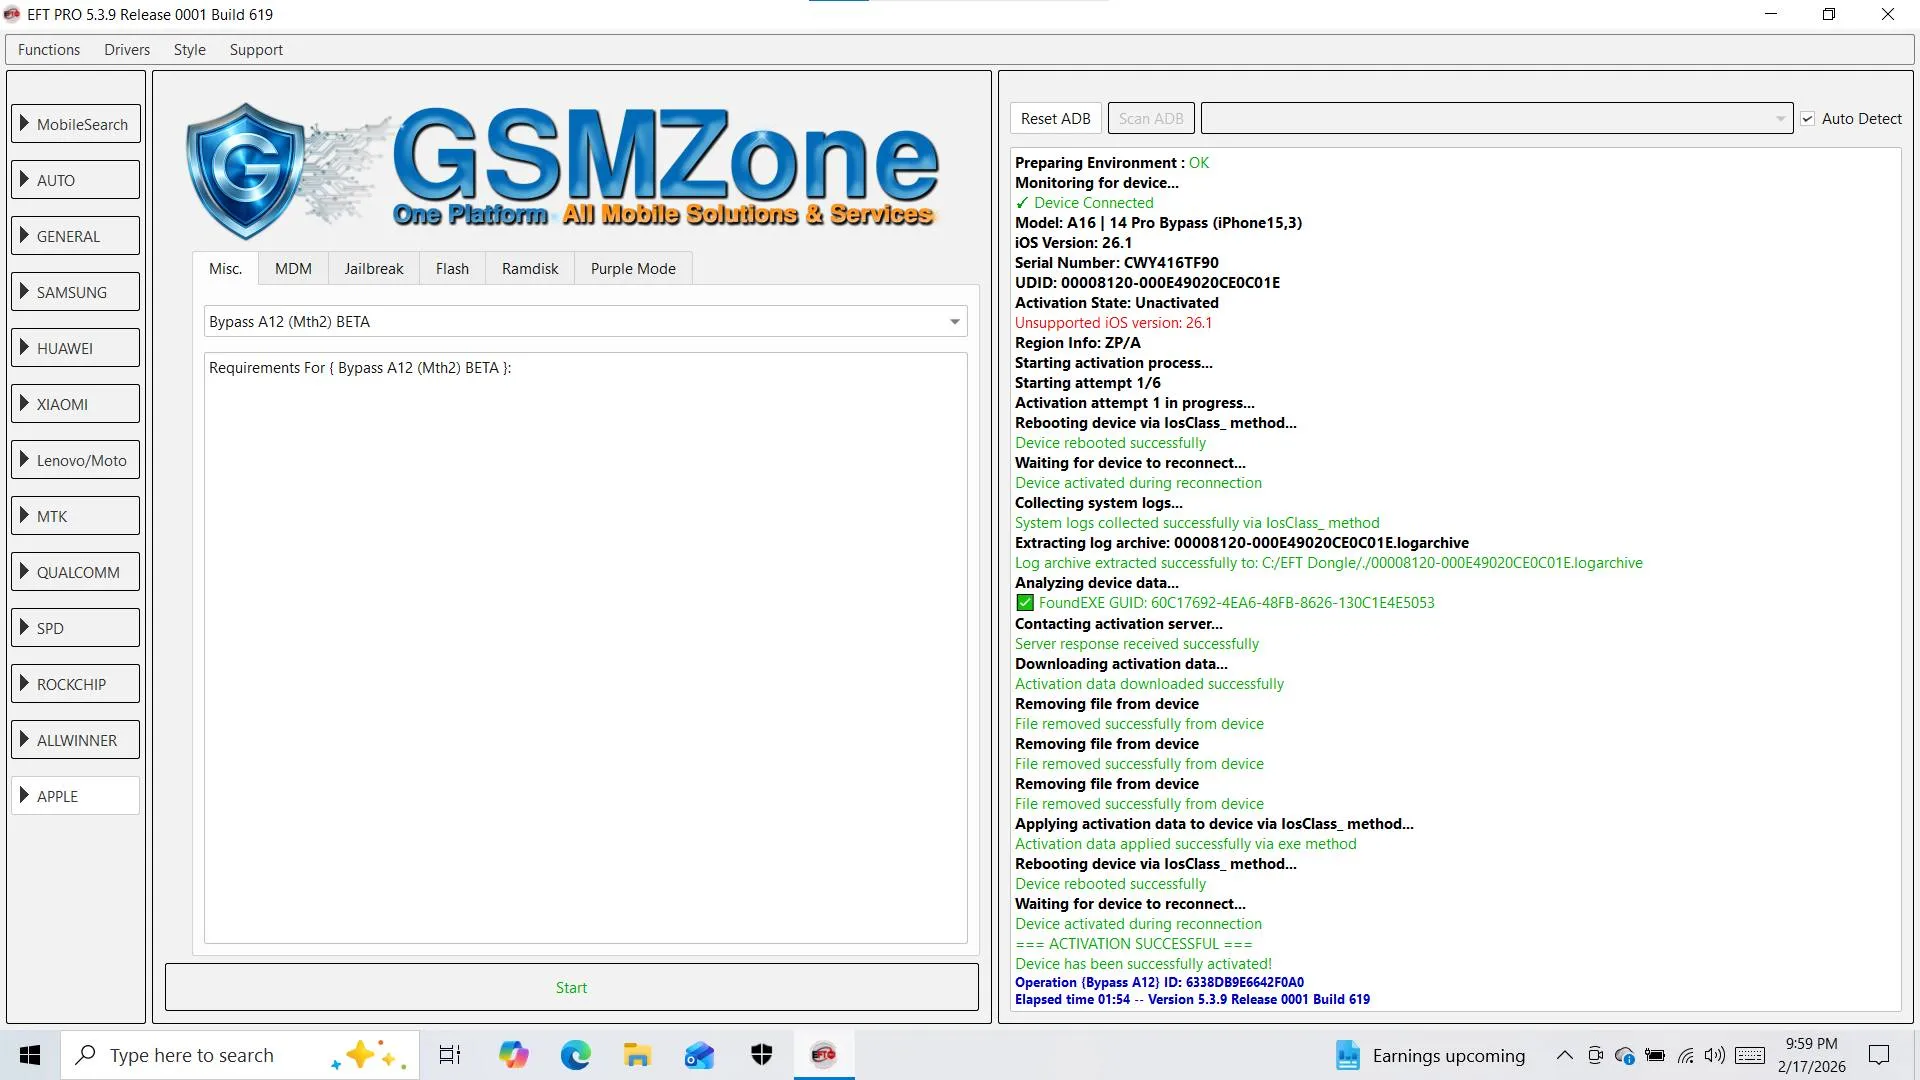Click the Task View taskbar icon
The height and width of the screenshot is (1080, 1920).
pos(450,1055)
